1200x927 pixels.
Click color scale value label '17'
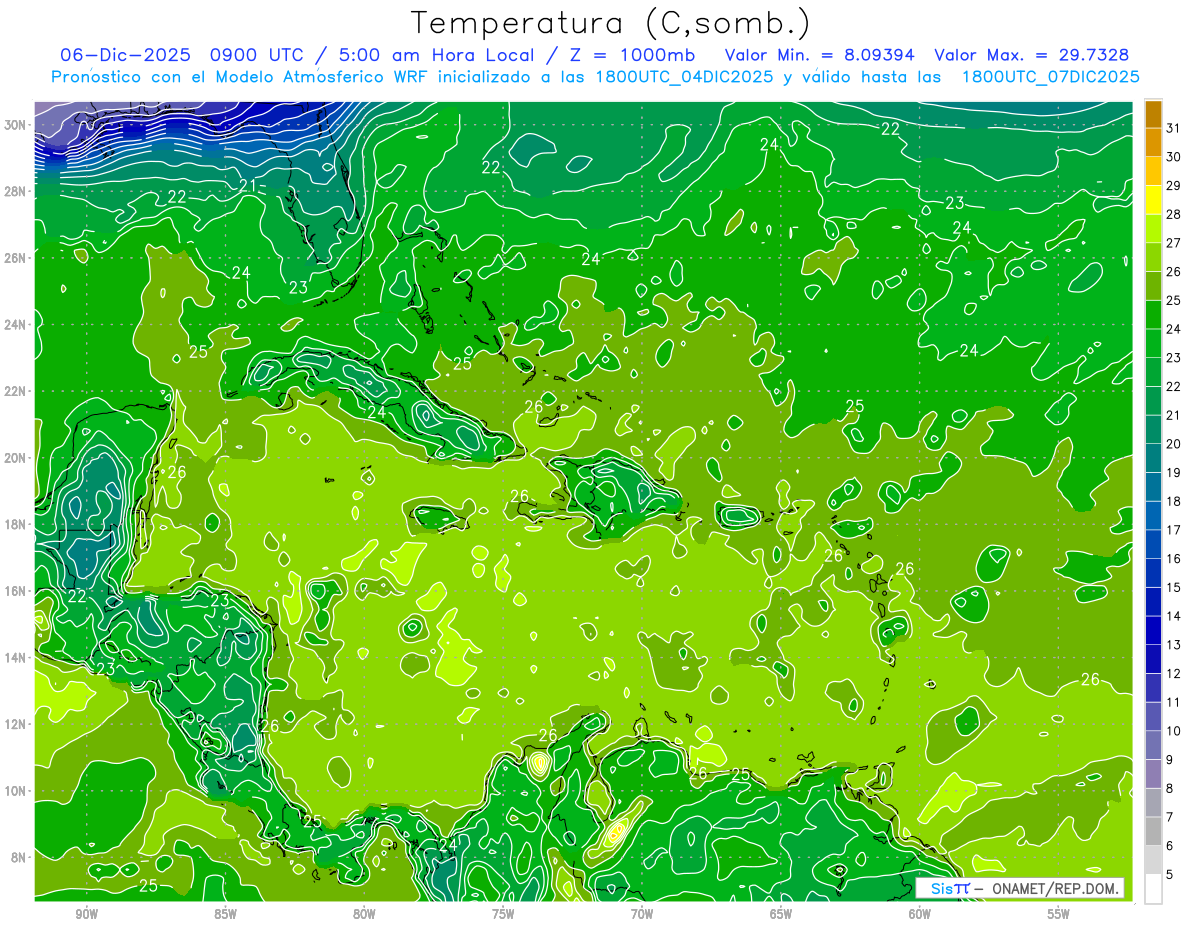pyautogui.click(x=1174, y=530)
